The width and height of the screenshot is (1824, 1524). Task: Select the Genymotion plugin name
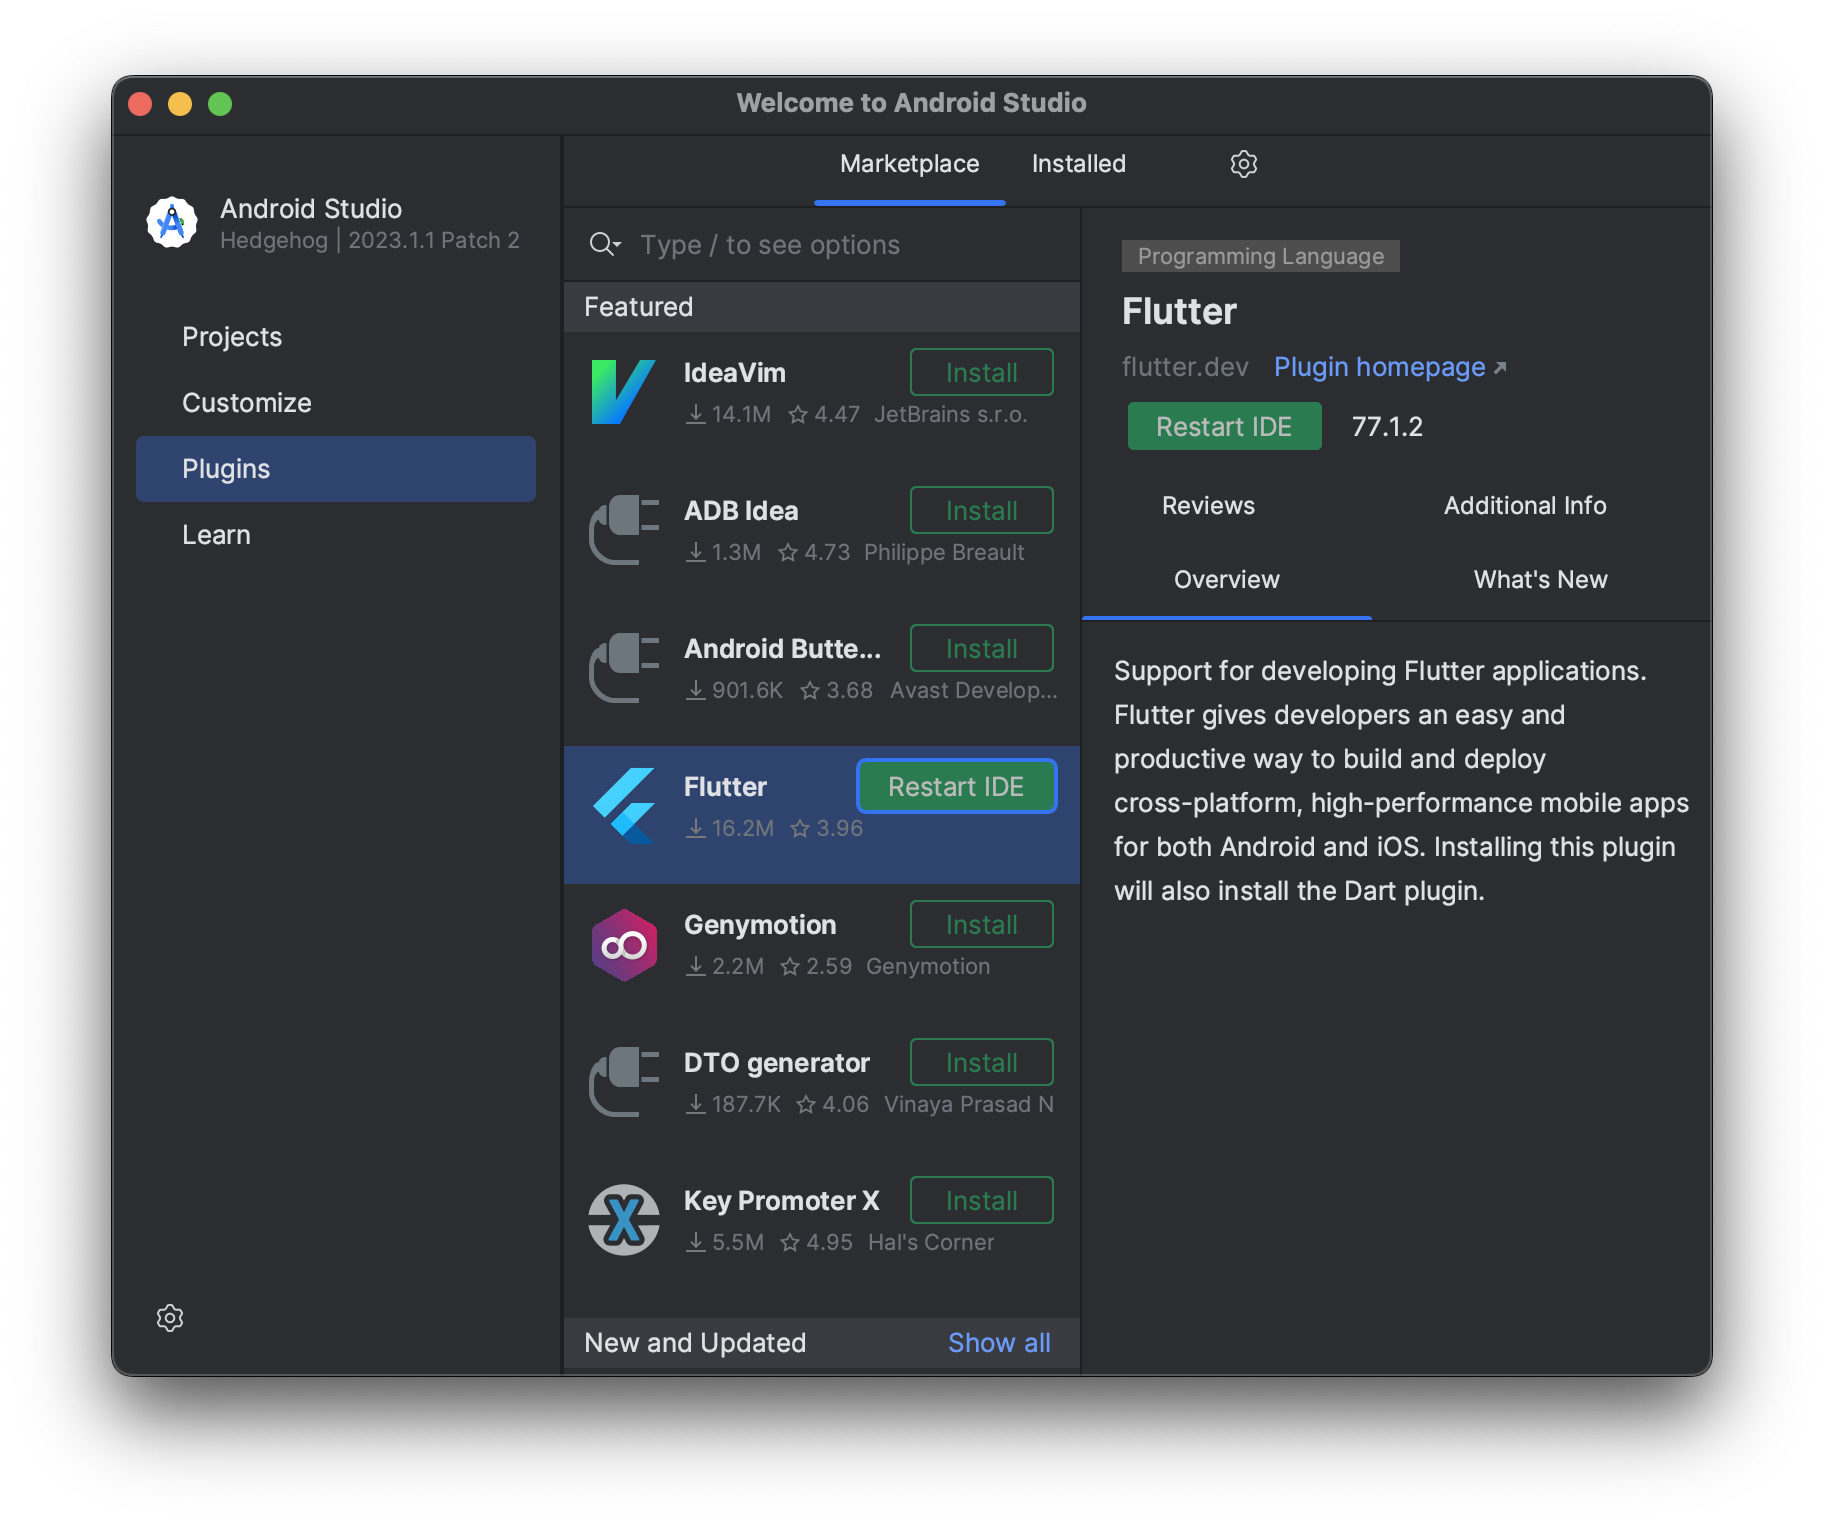[760, 925]
